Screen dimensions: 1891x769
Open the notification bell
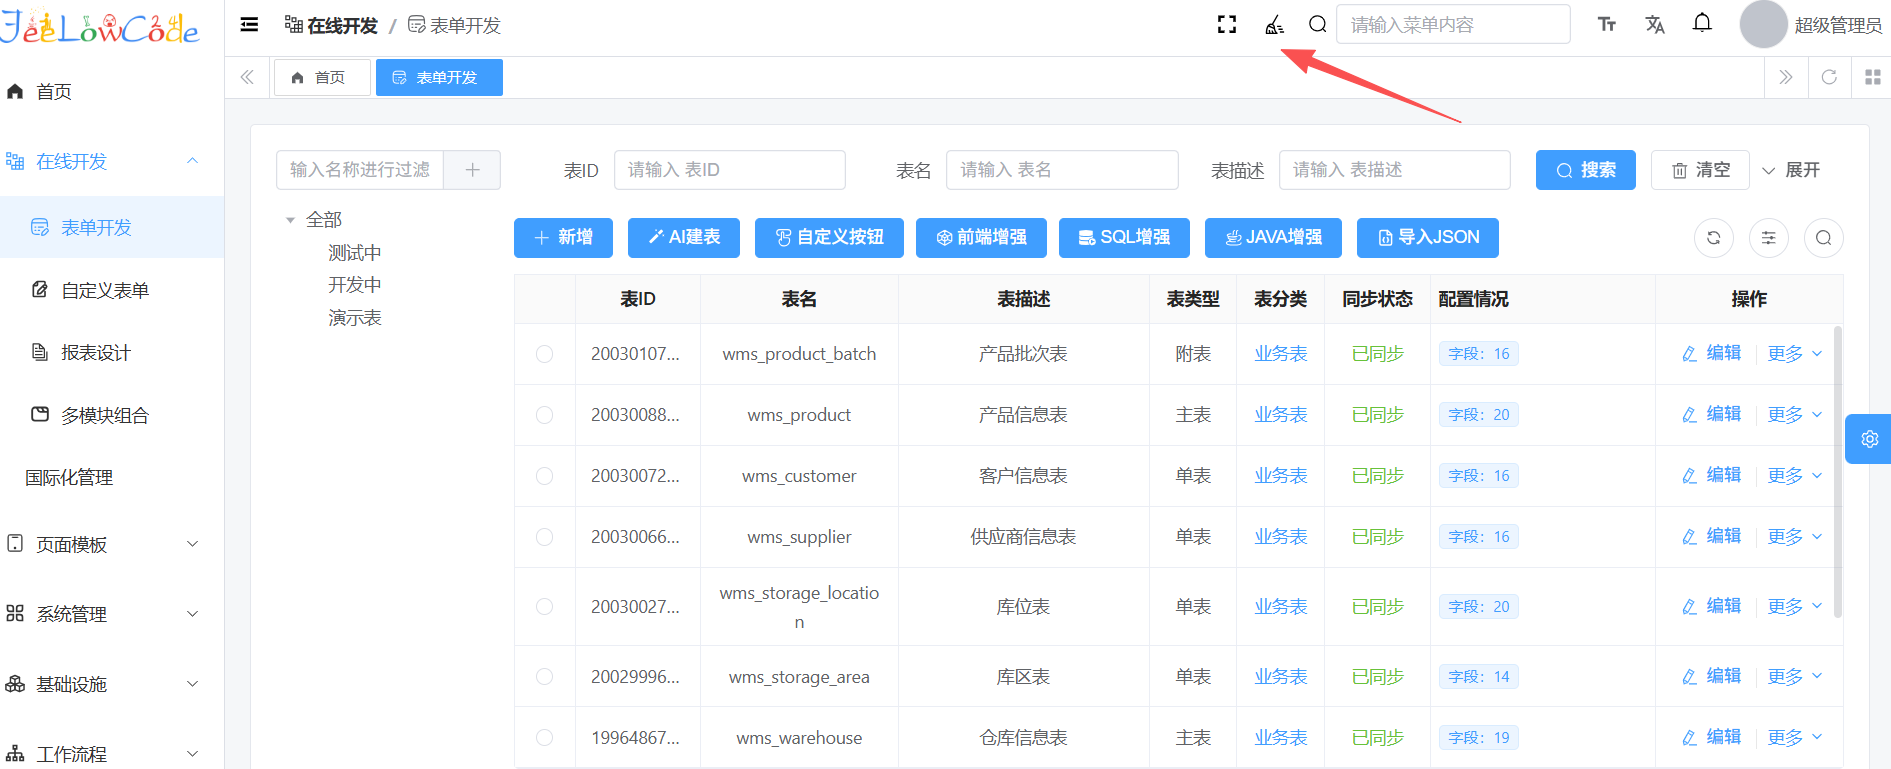(x=1702, y=24)
